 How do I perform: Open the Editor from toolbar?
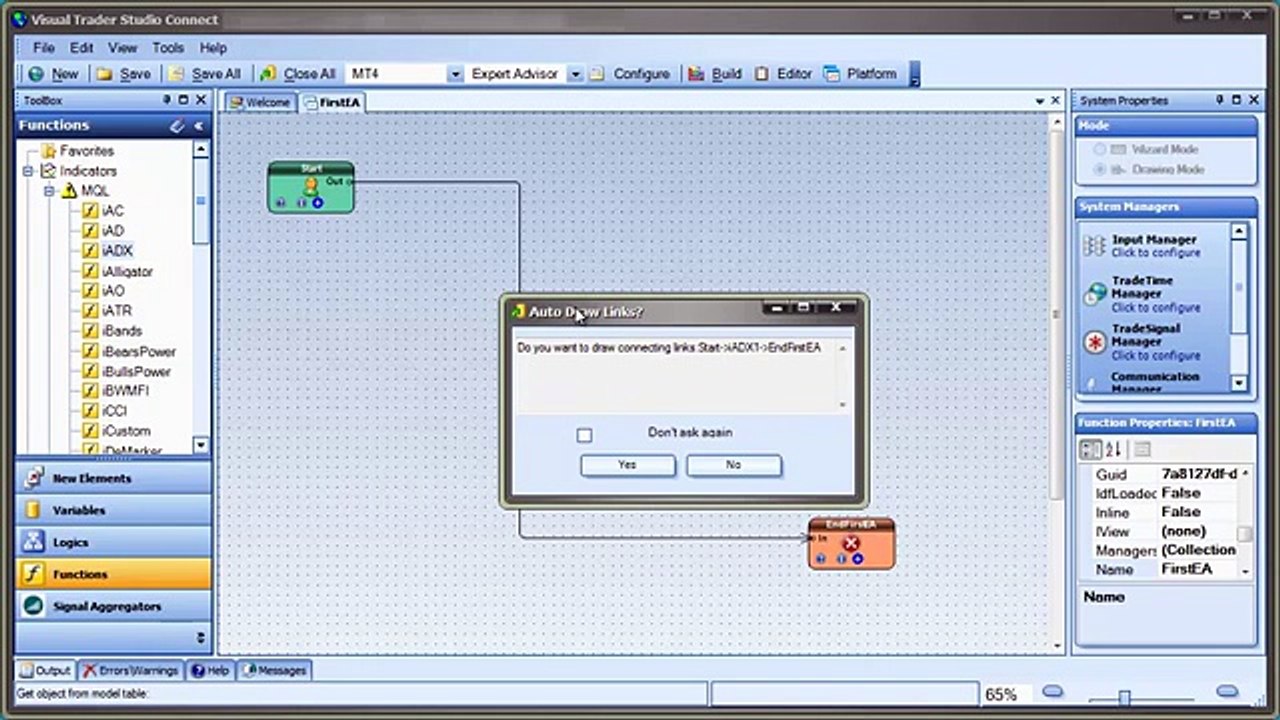[x=783, y=74]
